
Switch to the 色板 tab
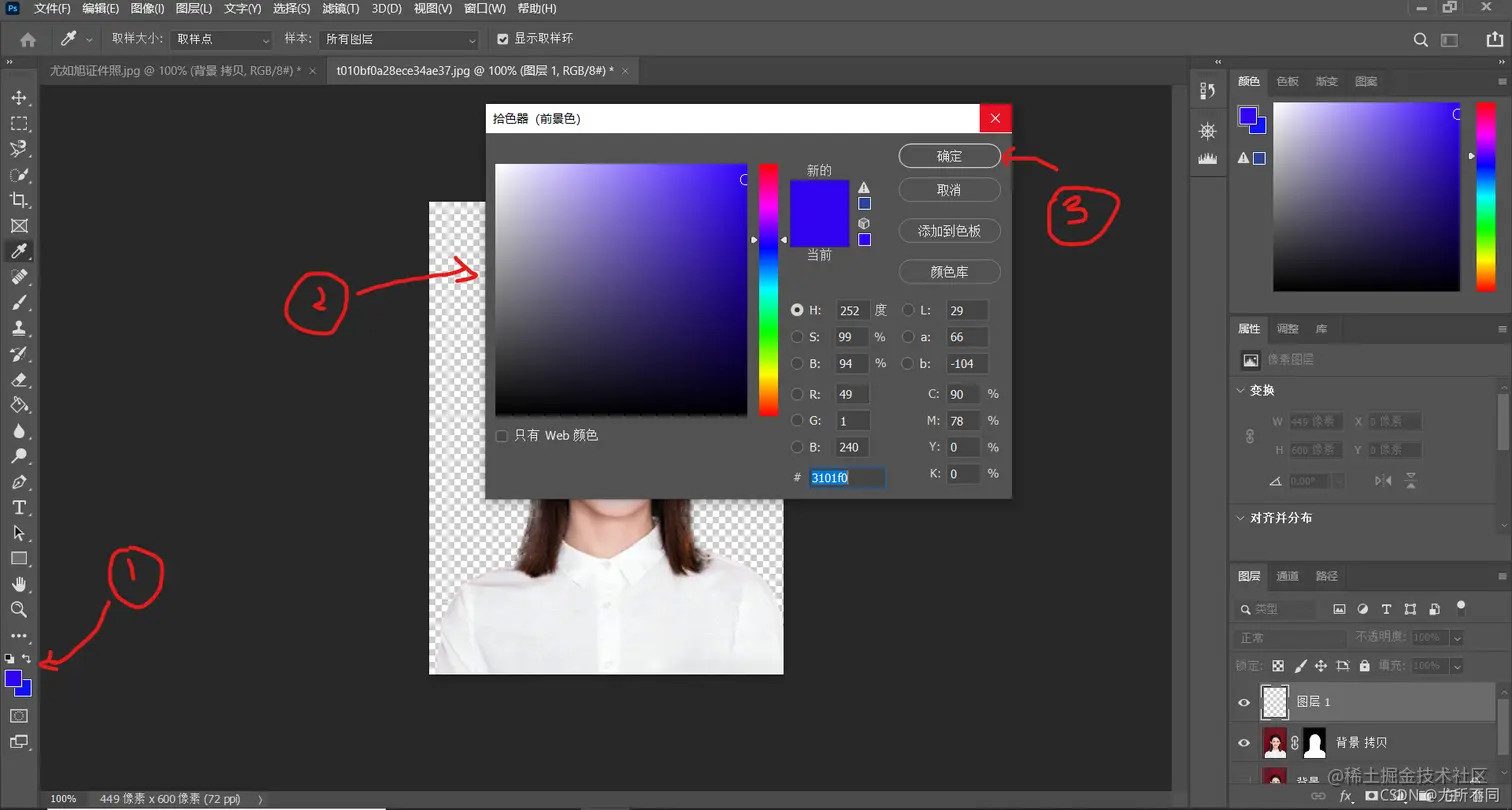(x=1288, y=81)
